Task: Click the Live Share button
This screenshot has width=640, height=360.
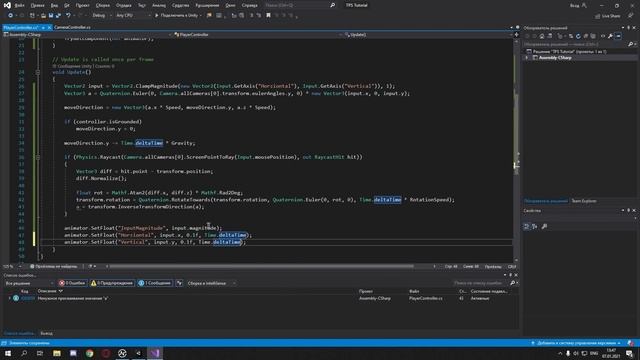Action: 608,16
